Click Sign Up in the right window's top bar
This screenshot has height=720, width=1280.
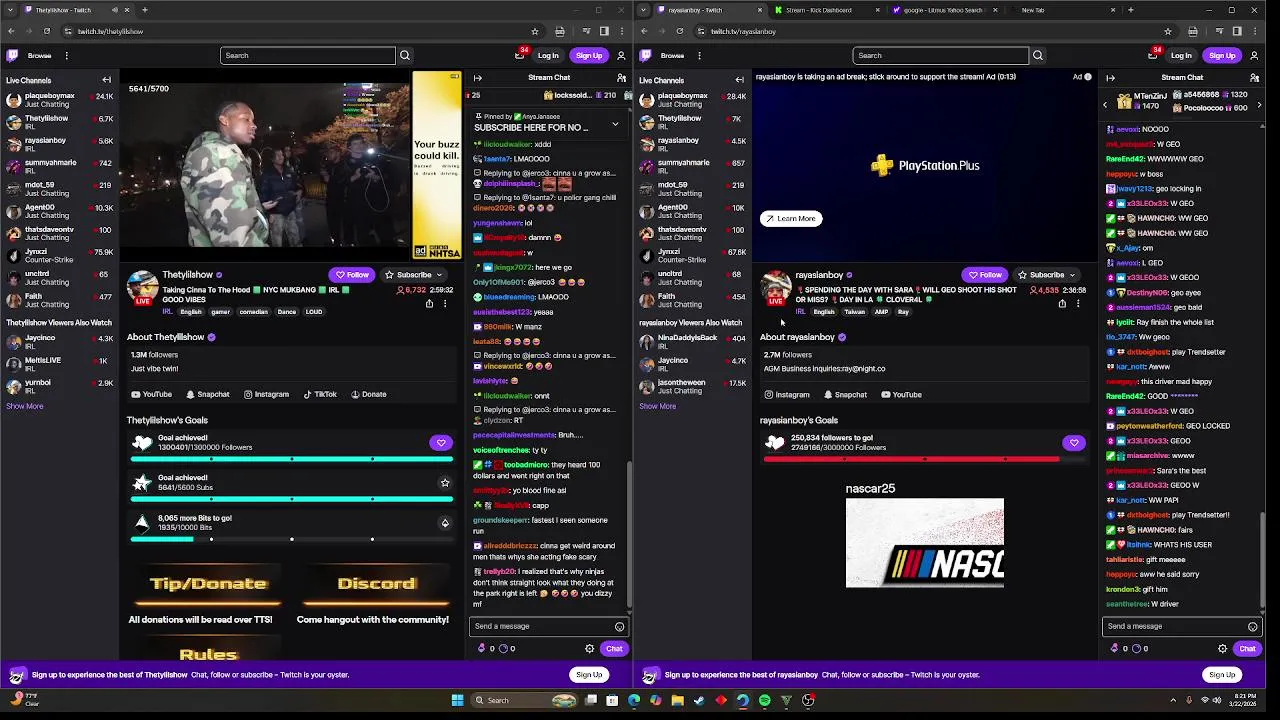[x=1222, y=56]
